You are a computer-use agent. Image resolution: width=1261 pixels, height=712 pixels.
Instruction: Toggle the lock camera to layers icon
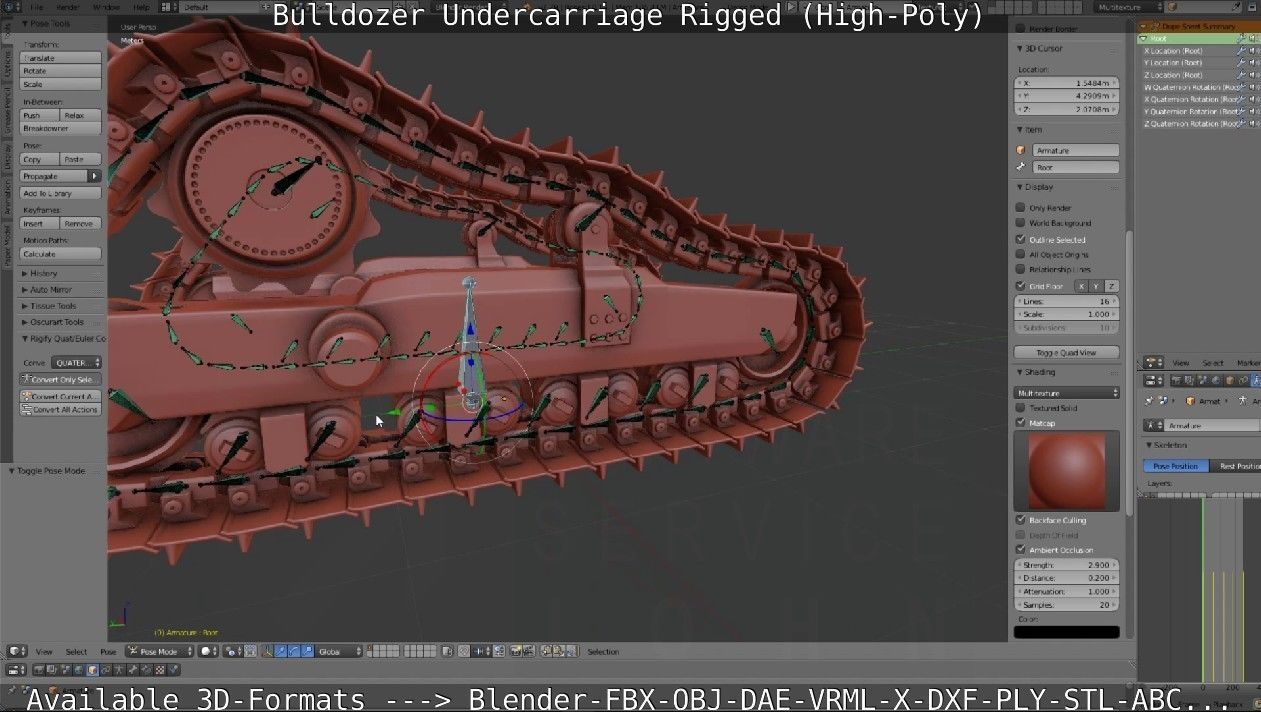click(449, 651)
